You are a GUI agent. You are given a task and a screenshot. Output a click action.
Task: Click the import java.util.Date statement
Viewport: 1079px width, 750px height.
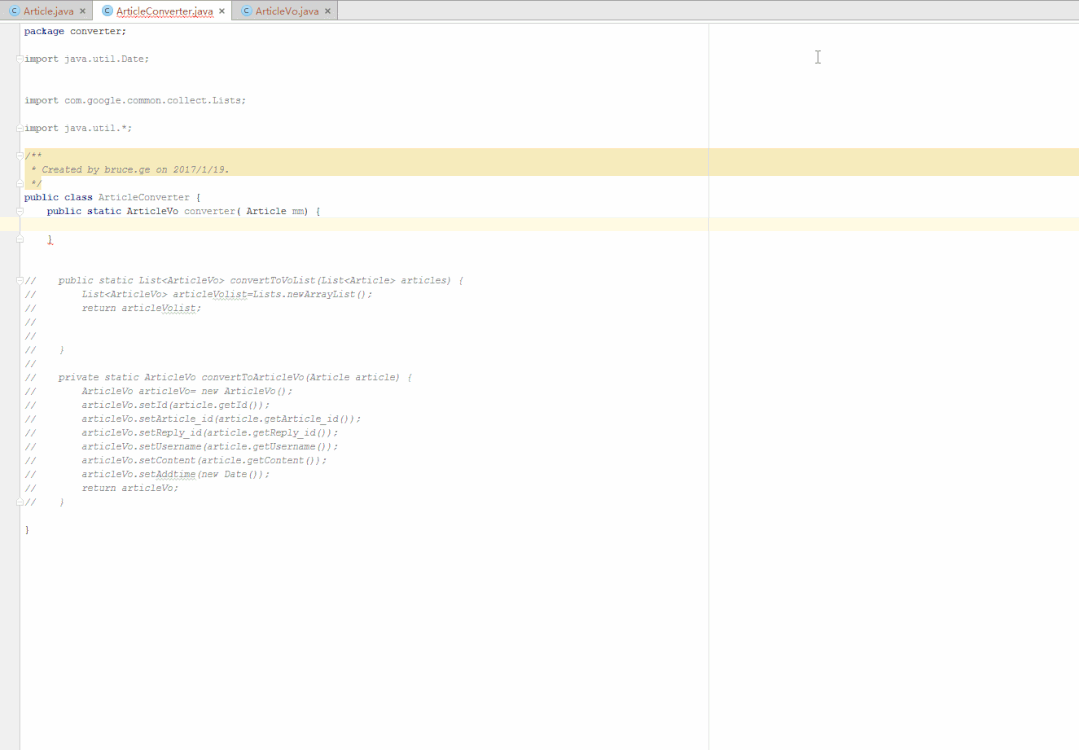coord(87,59)
